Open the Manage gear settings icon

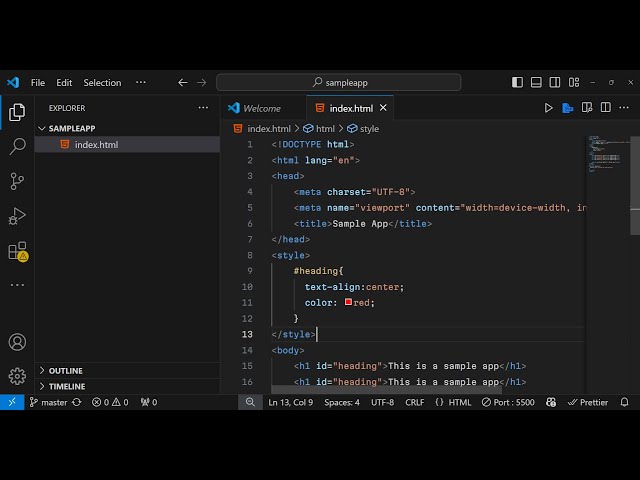click(17, 376)
